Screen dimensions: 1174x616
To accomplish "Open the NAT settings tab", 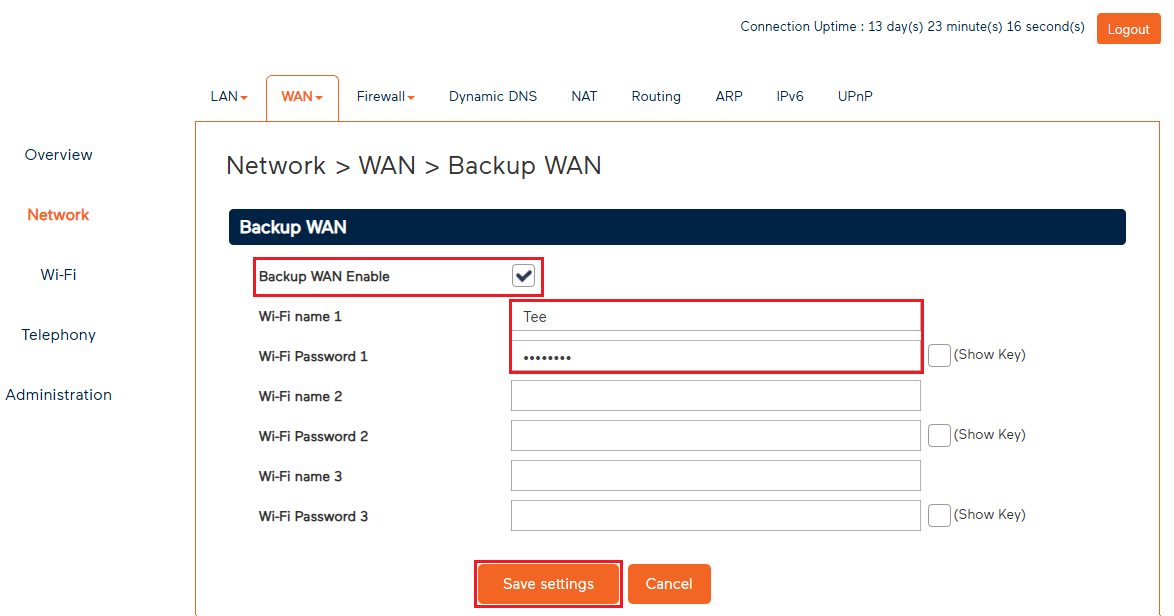I will pos(584,96).
